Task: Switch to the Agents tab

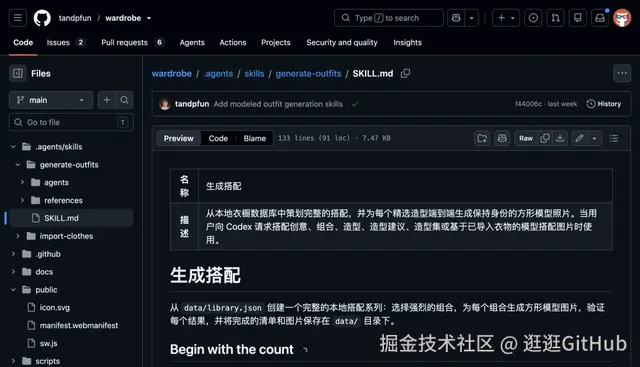Action: 192,42
